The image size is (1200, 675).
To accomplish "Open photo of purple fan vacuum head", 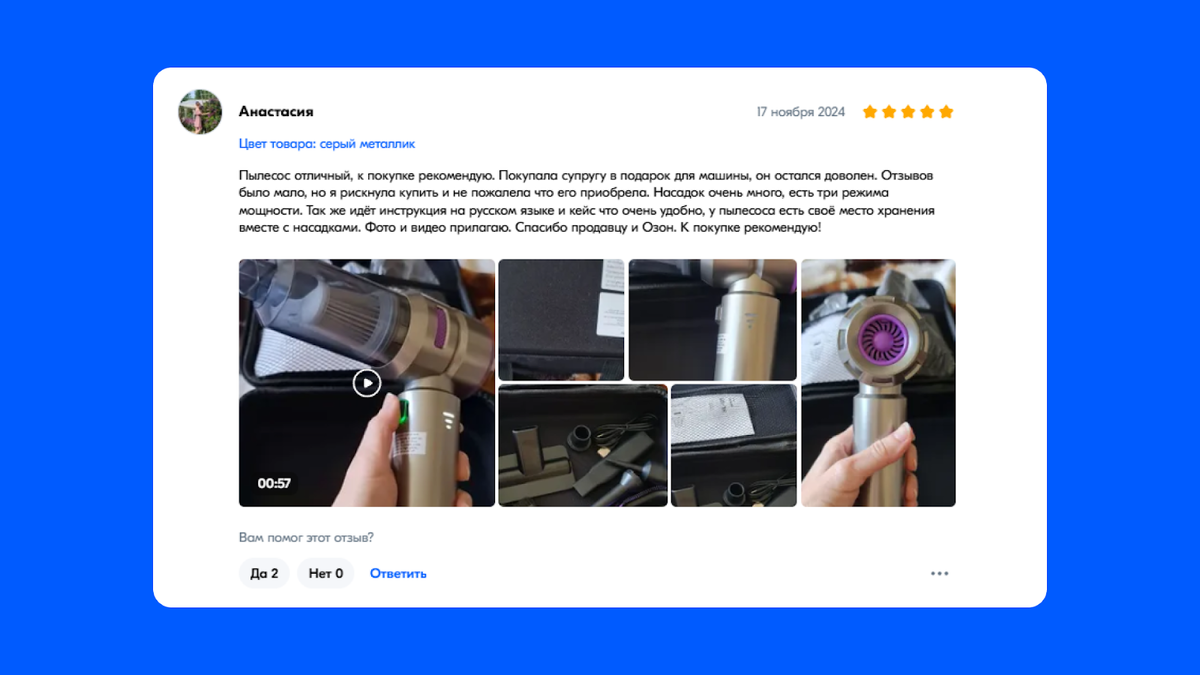I will click(878, 383).
